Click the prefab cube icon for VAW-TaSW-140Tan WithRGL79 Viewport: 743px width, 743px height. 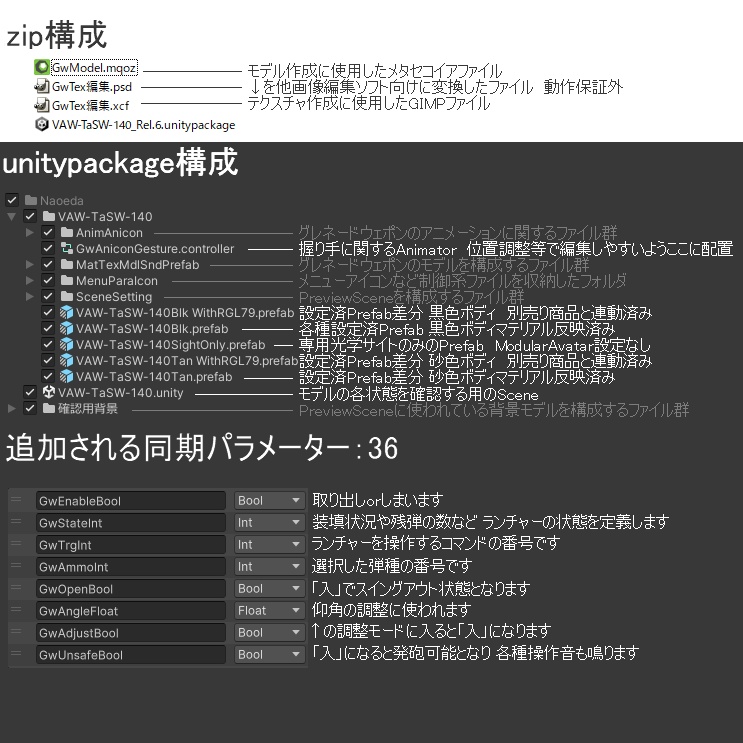tap(67, 361)
